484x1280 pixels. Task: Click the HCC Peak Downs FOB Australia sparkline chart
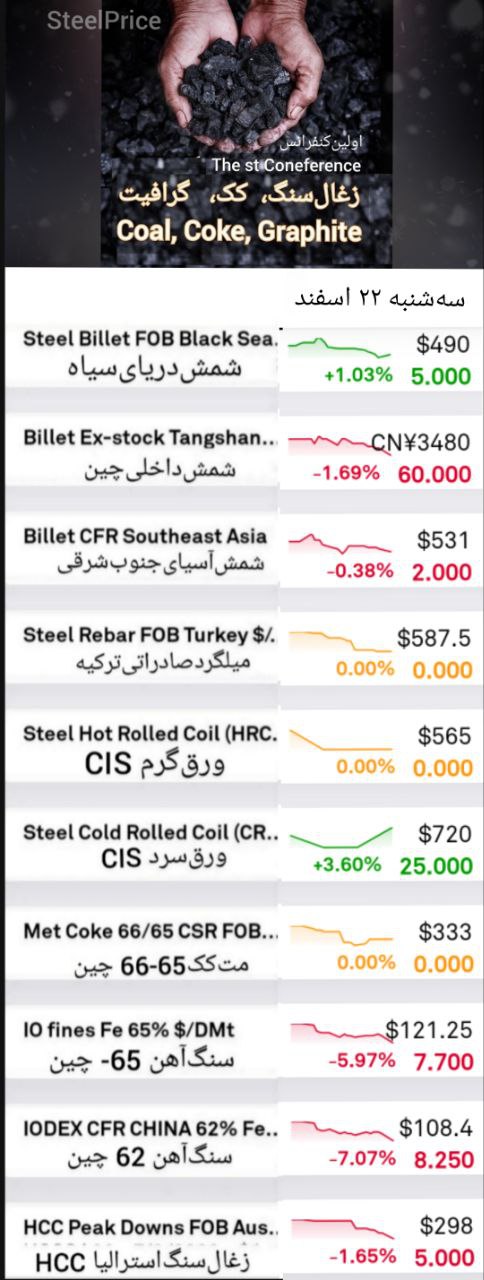pos(338,1228)
